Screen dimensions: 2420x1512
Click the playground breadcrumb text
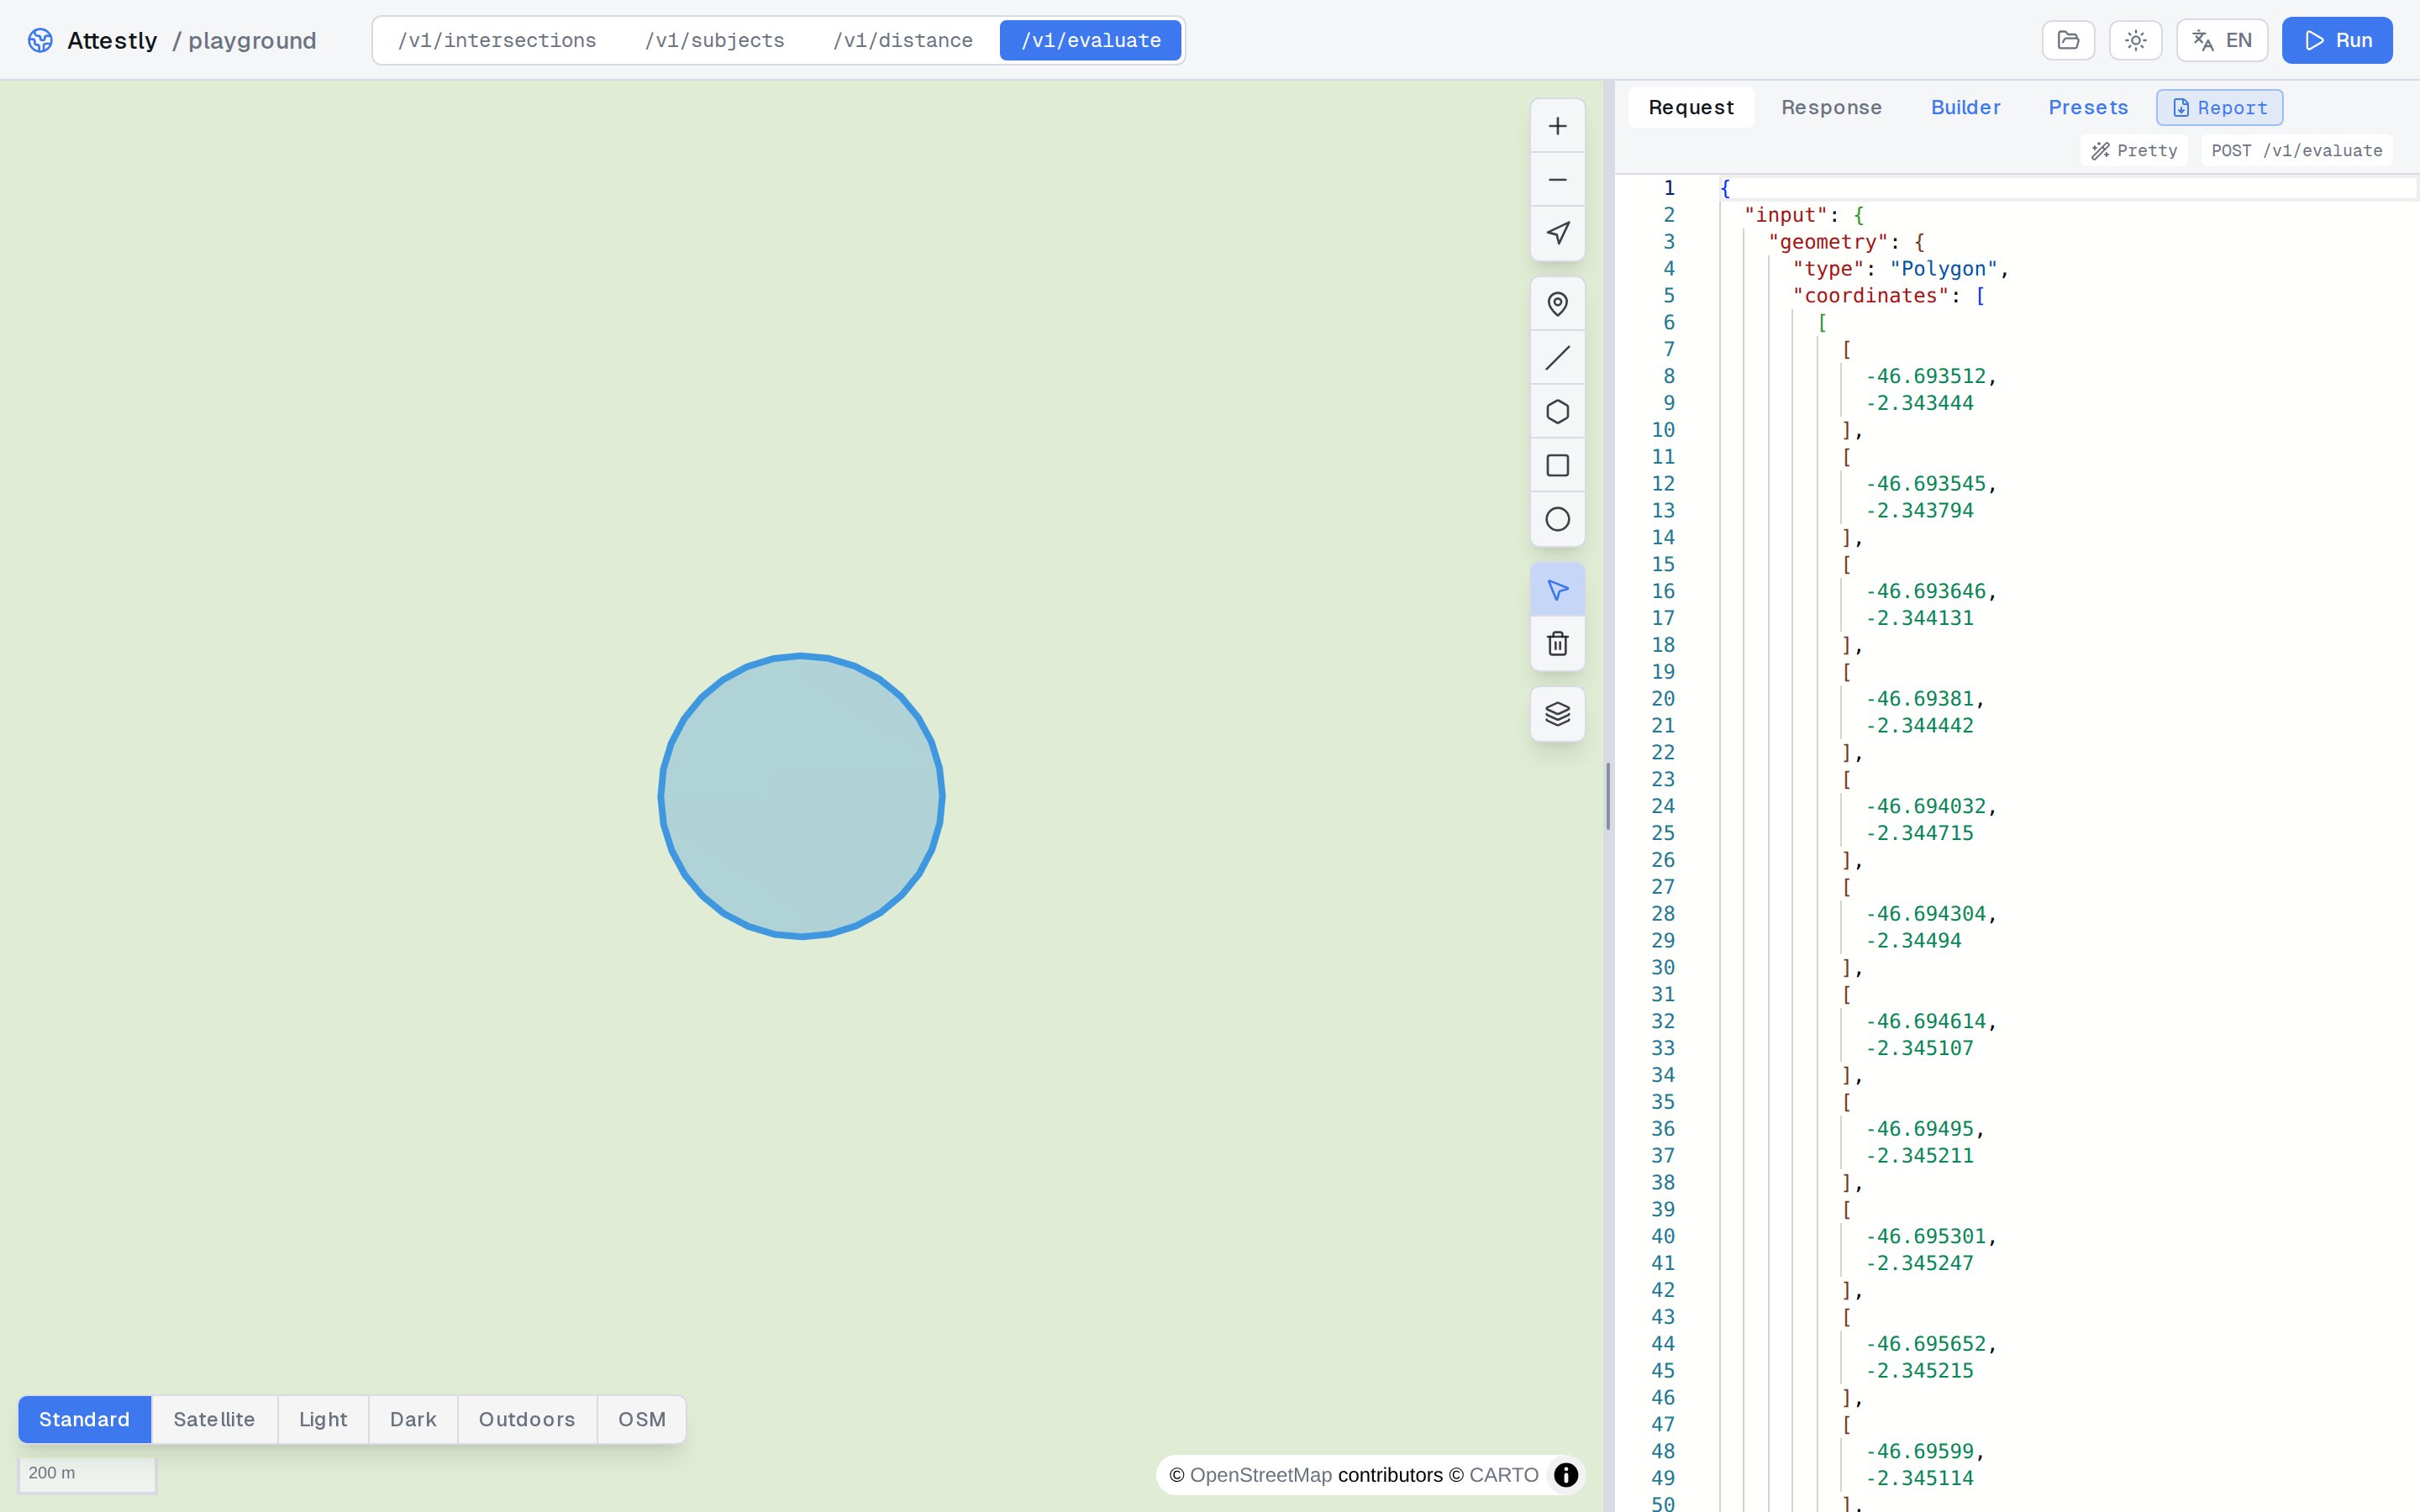pos(252,40)
